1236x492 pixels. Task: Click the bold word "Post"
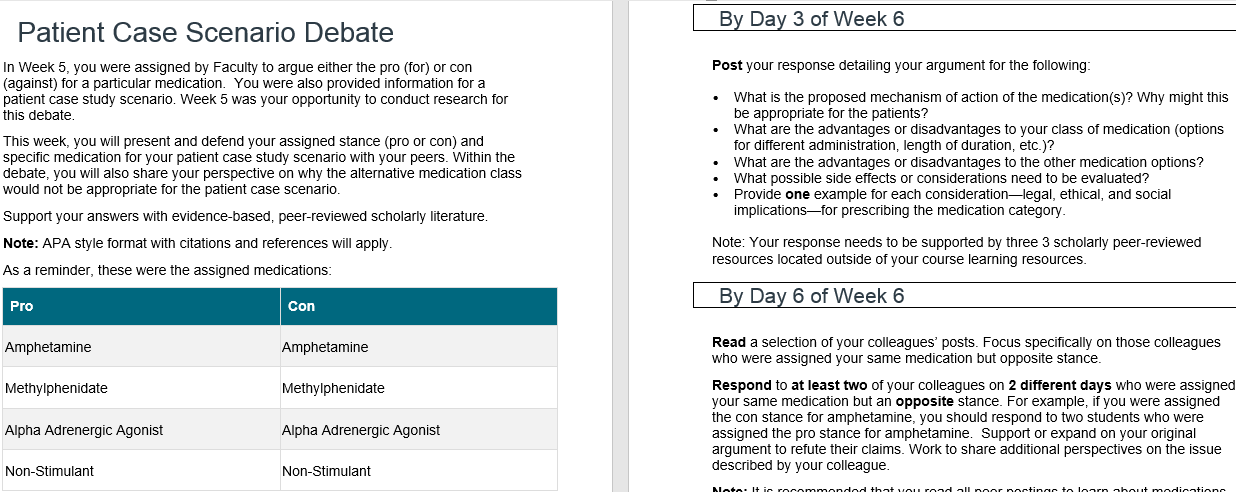[x=727, y=66]
